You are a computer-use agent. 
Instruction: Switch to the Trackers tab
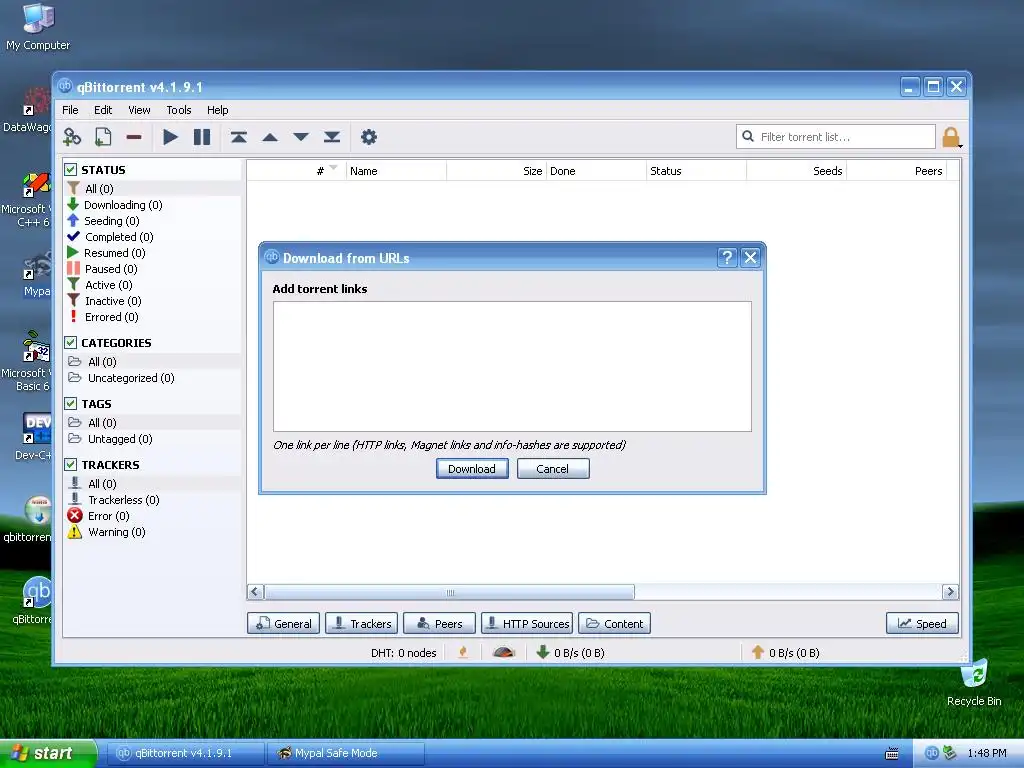[361, 624]
